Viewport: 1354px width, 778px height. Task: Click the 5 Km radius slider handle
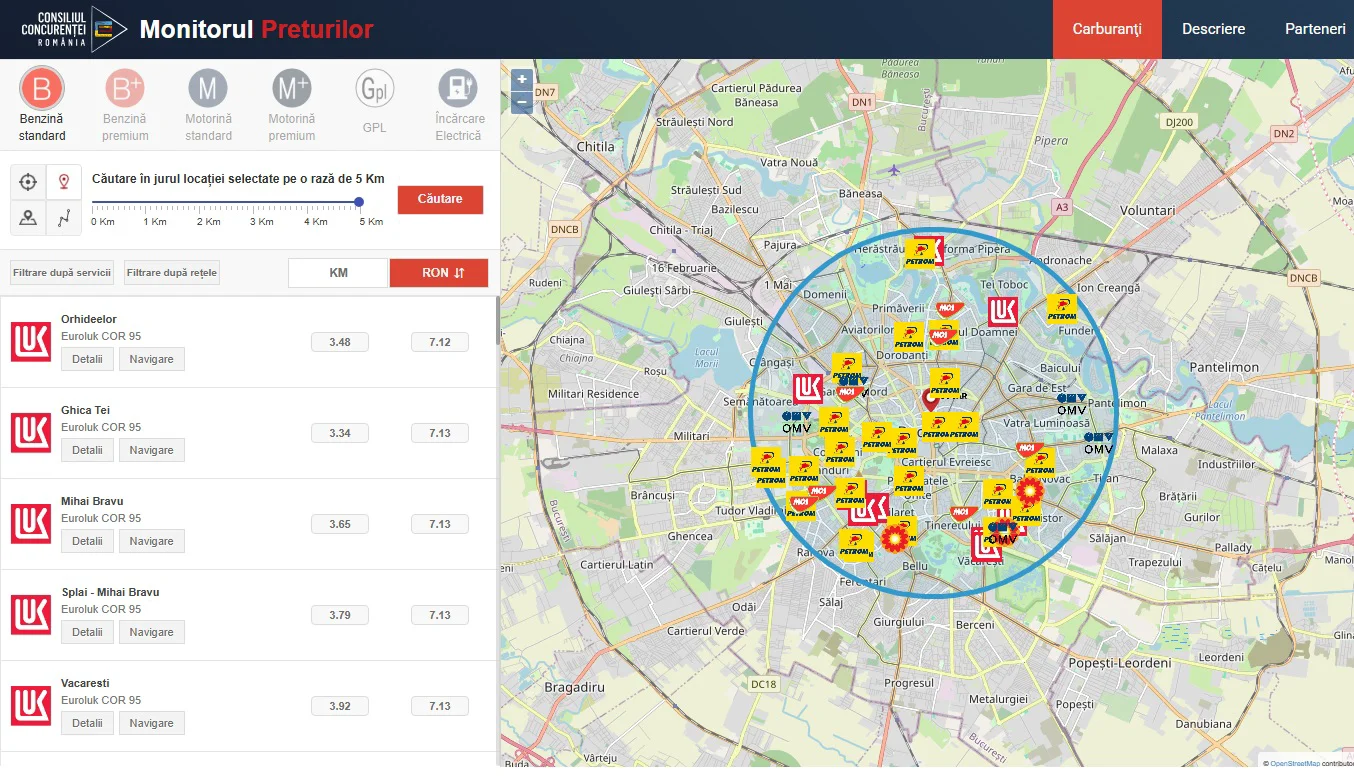click(359, 202)
